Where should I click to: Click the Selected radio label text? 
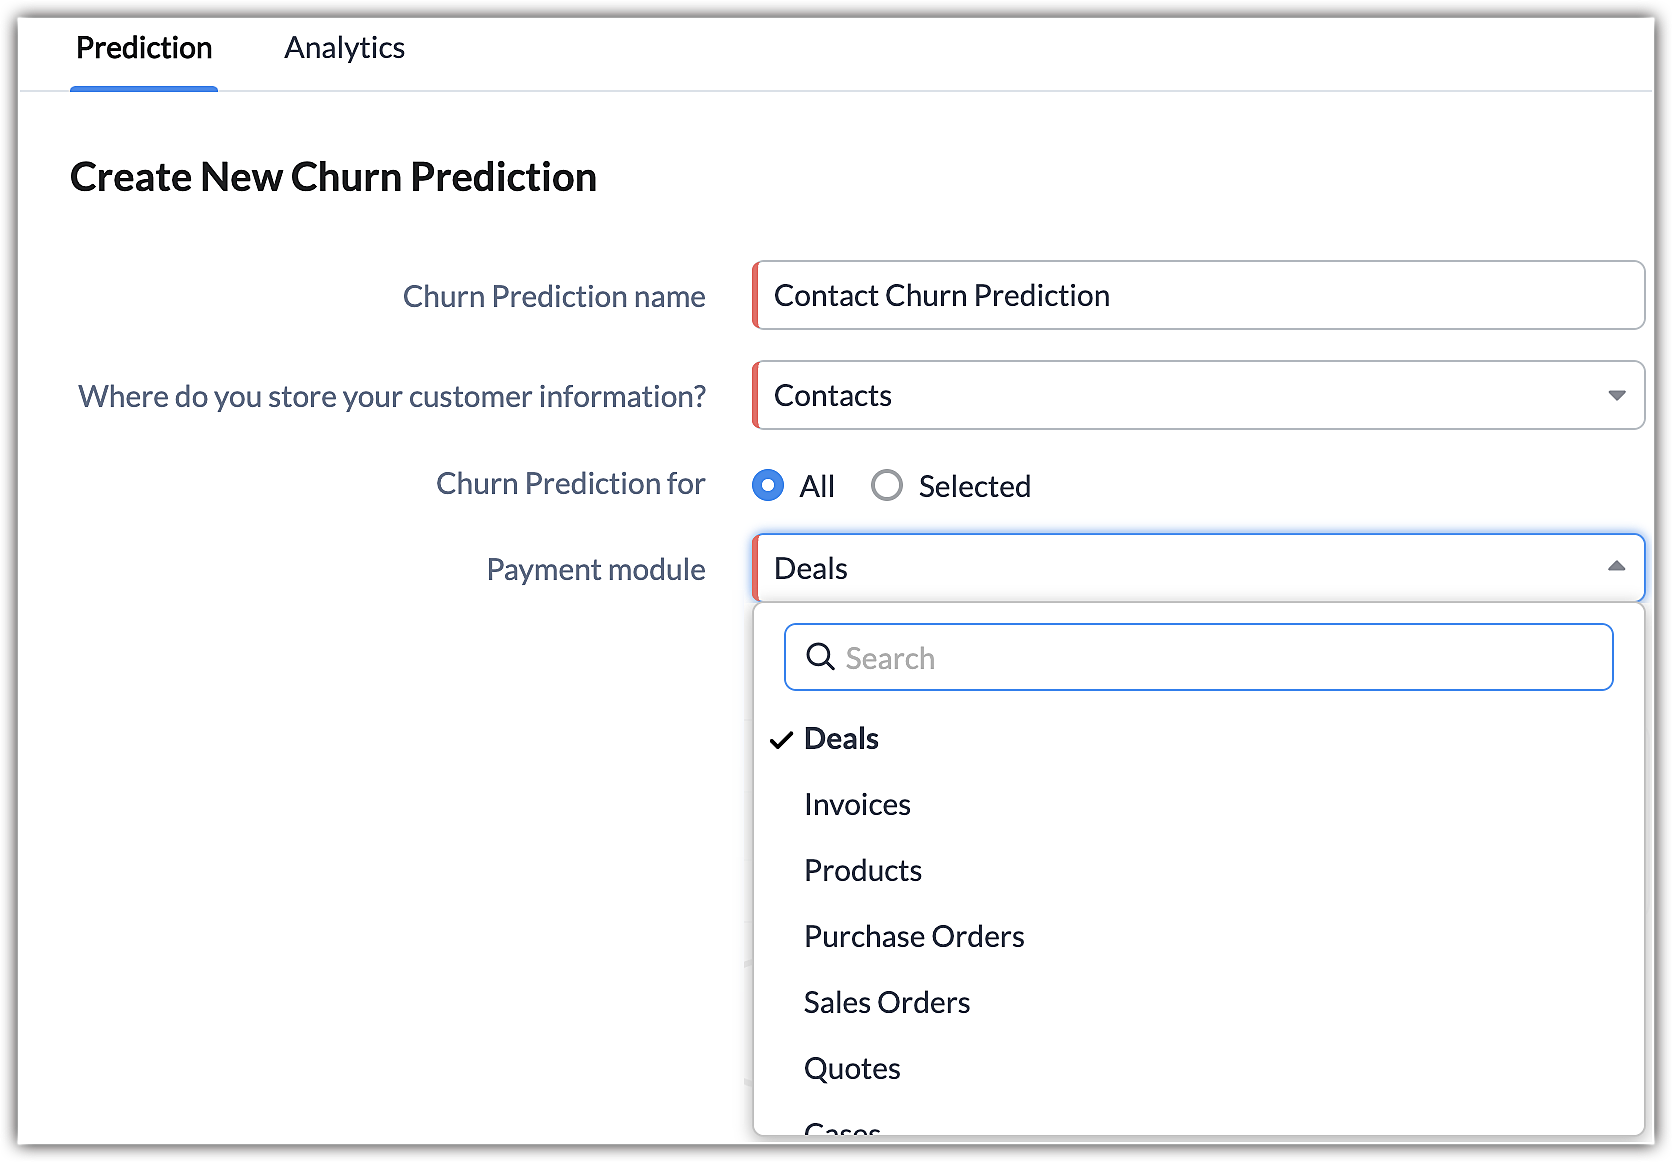coord(974,487)
